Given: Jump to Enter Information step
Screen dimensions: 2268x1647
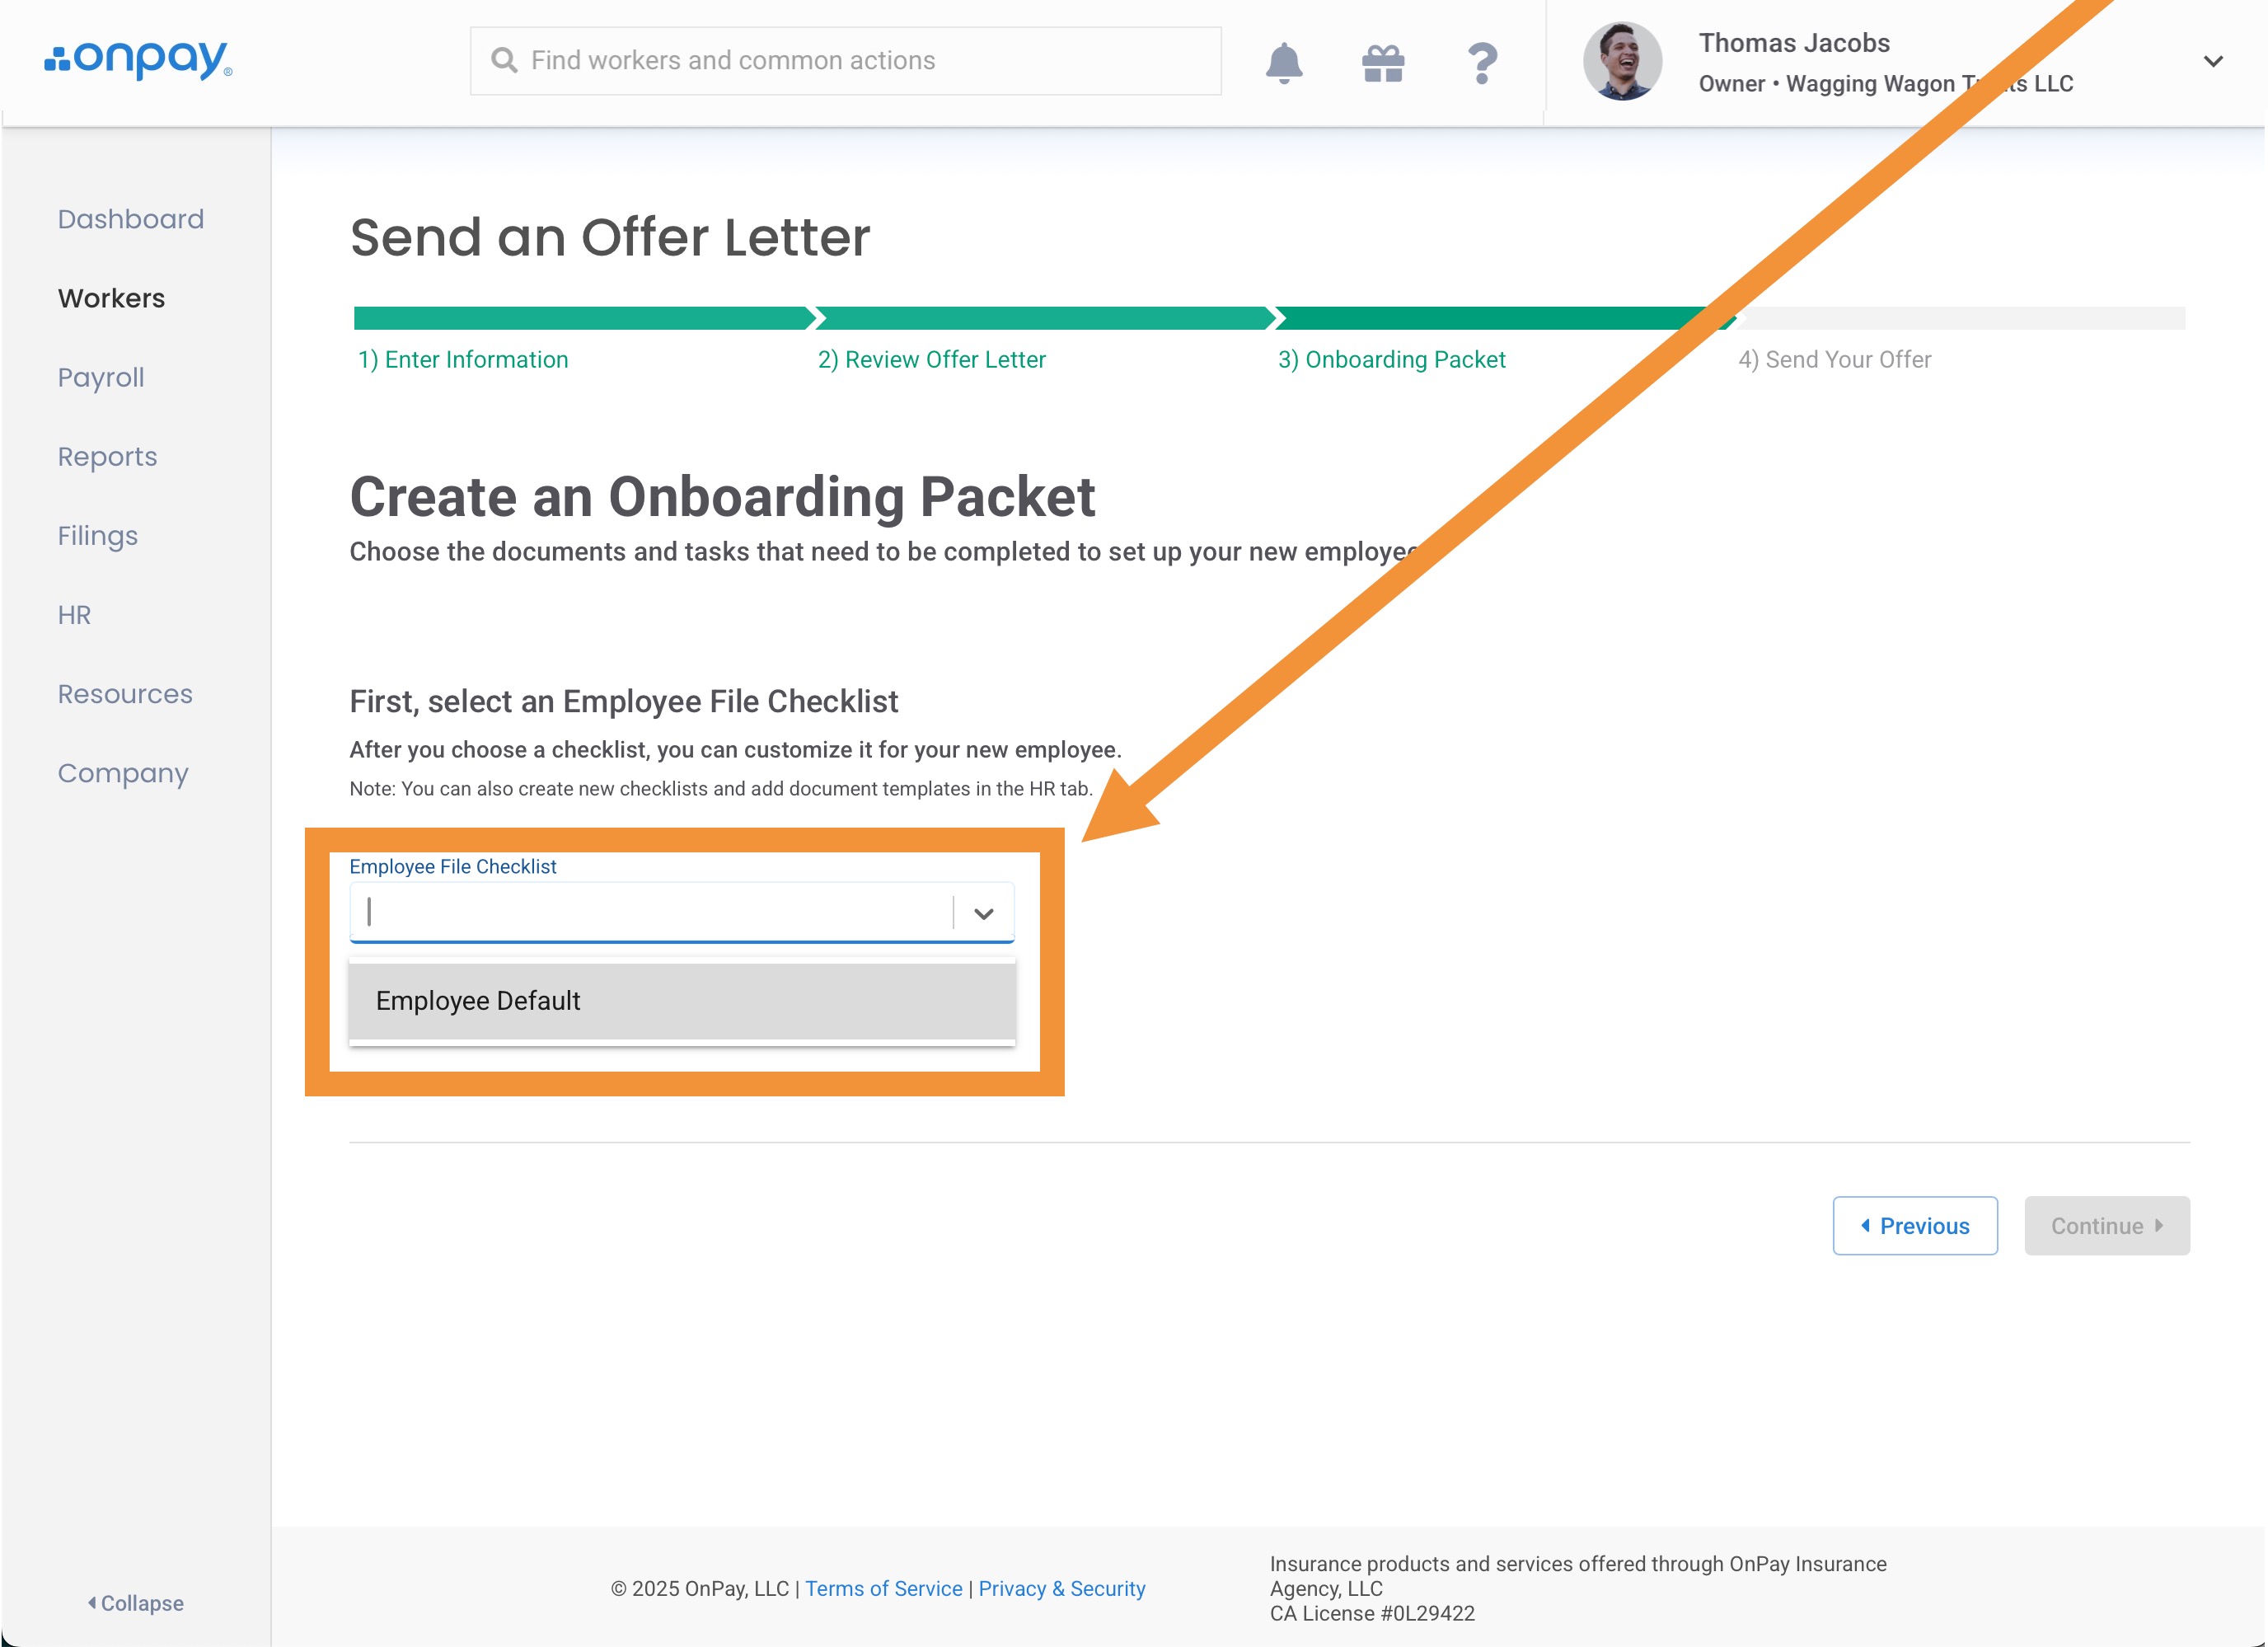Looking at the screenshot, I should 463,360.
